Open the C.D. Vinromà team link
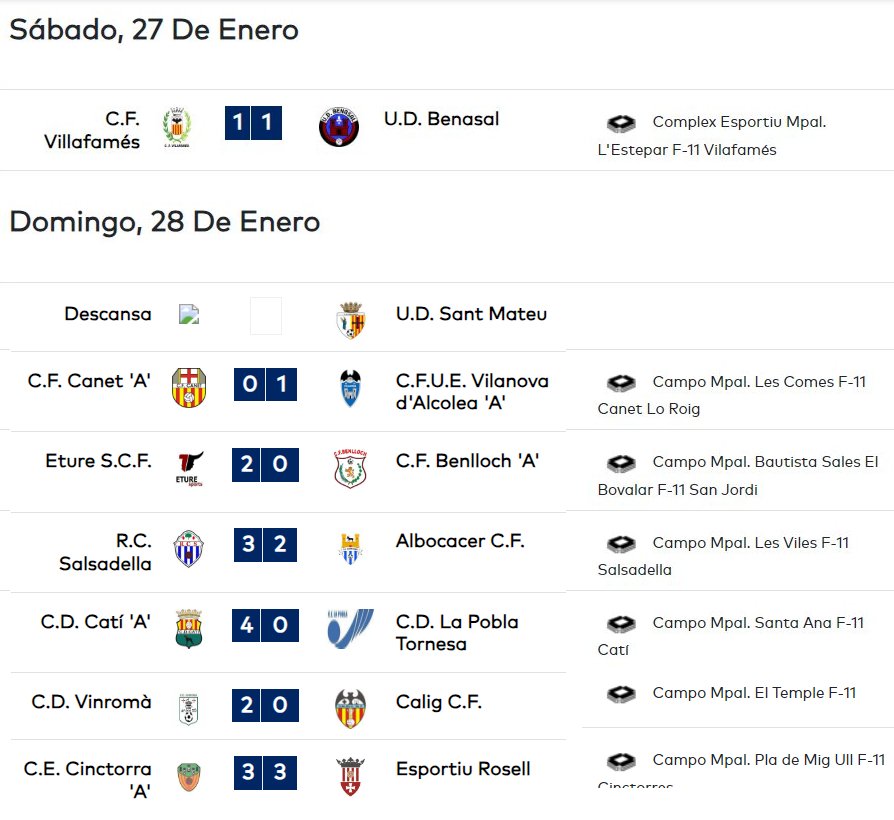The image size is (894, 820). tap(91, 701)
